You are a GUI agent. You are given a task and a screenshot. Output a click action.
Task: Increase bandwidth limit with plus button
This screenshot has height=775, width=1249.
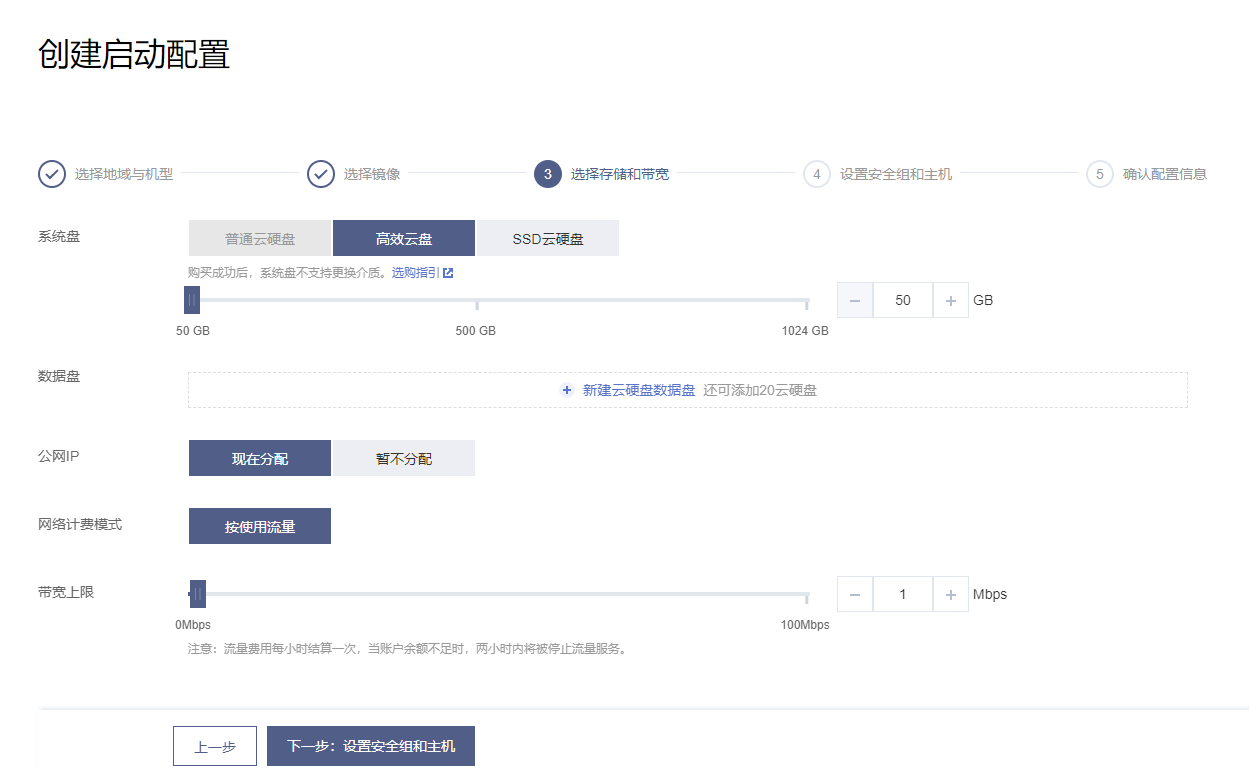point(950,594)
